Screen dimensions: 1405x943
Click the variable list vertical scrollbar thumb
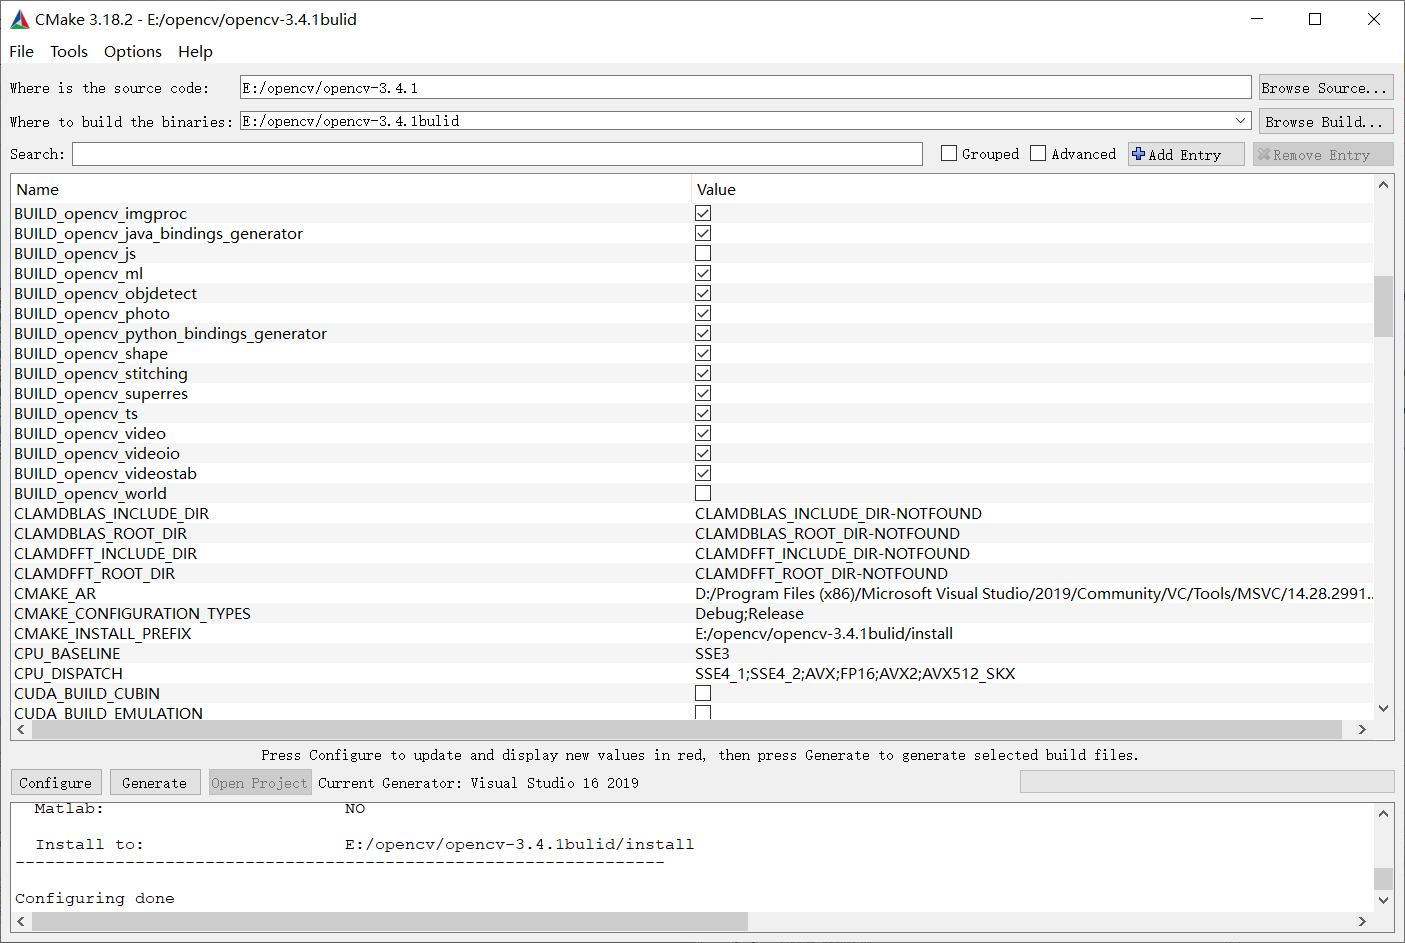(x=1383, y=306)
